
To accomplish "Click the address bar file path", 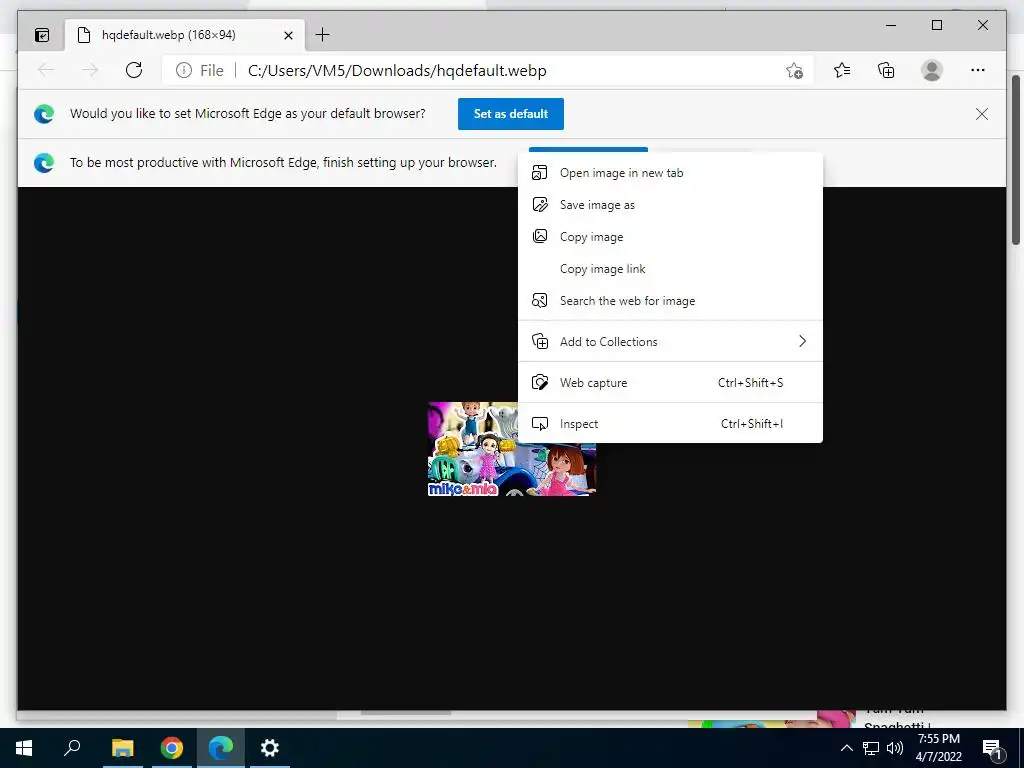I will pos(397,71).
